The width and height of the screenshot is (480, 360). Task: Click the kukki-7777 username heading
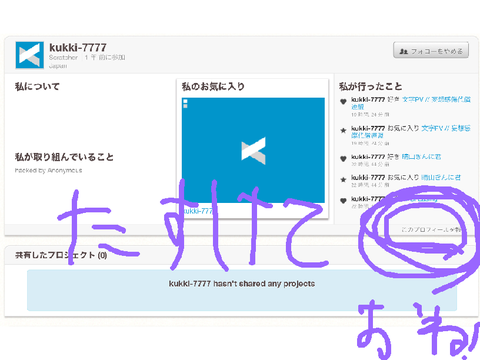[x=78, y=48]
